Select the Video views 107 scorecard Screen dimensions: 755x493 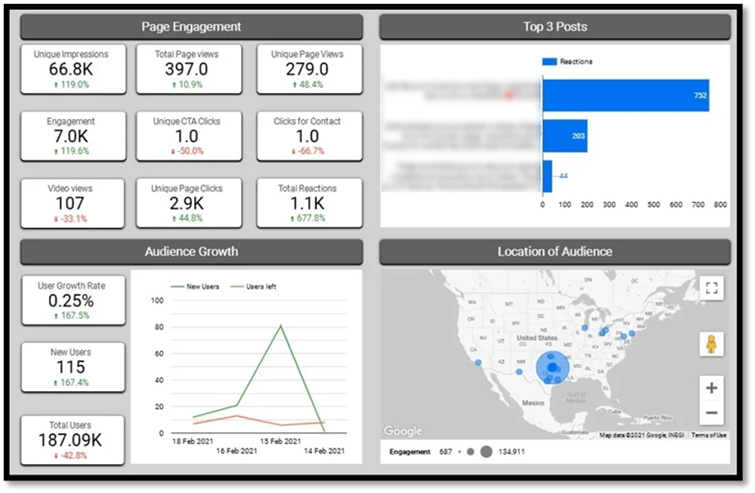point(71,202)
